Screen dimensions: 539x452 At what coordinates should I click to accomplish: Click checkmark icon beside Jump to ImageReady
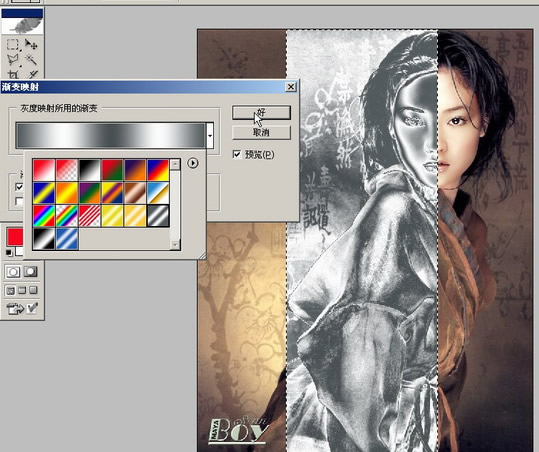32,308
